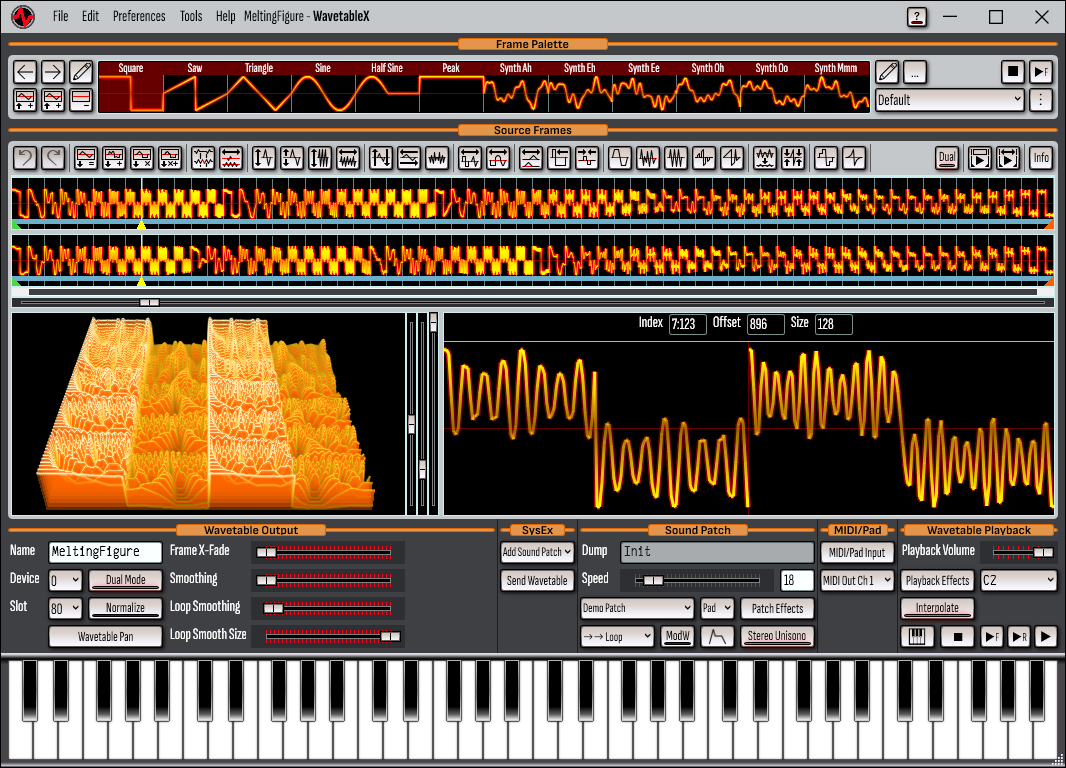The height and width of the screenshot is (768, 1066).
Task: Open the Preferences menu
Action: pos(139,16)
